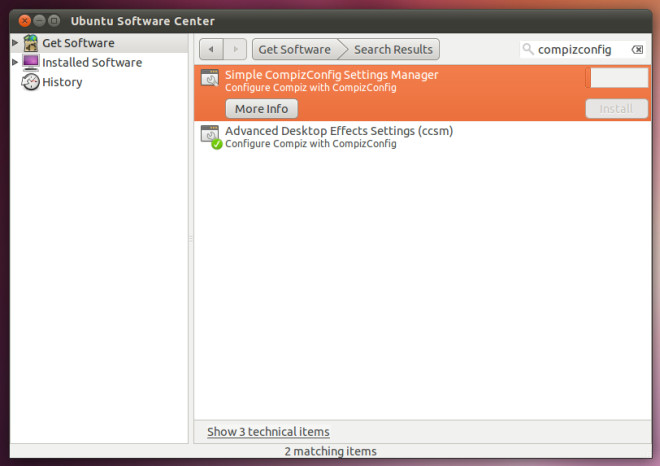Screen dimensions: 660x466
Task: Click the magnifying glass search icon
Action: [x=528, y=49]
